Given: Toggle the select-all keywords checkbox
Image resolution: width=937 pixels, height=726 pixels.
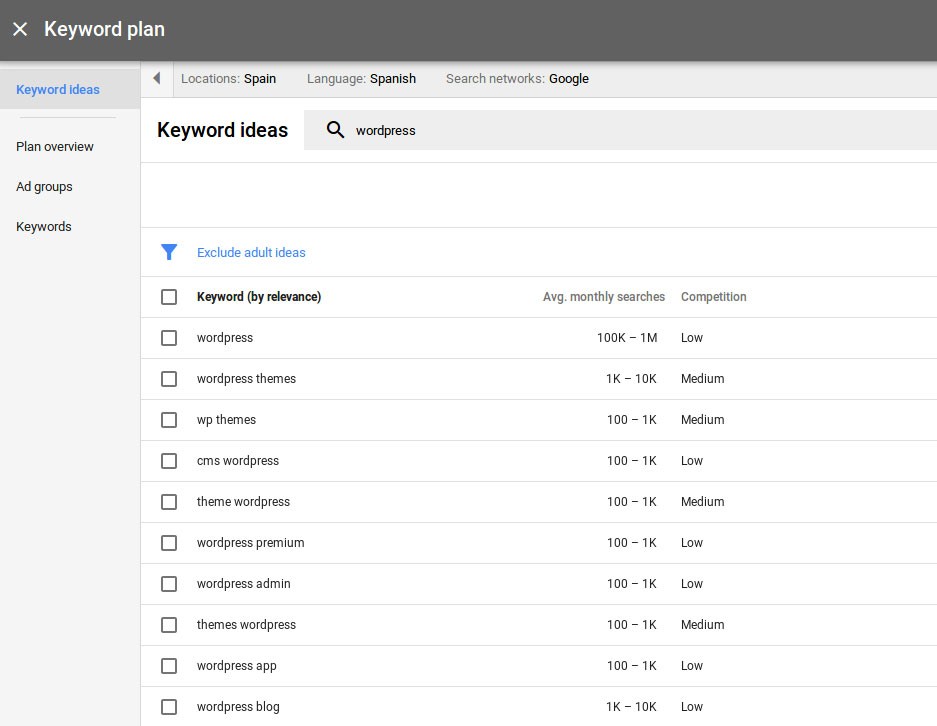Looking at the screenshot, I should point(169,297).
